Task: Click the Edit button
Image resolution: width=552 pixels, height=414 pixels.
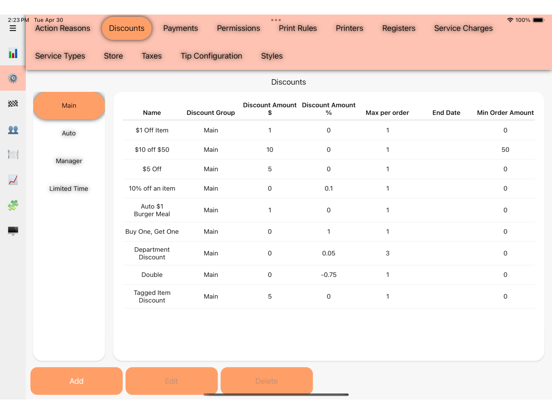Action: tap(171, 381)
